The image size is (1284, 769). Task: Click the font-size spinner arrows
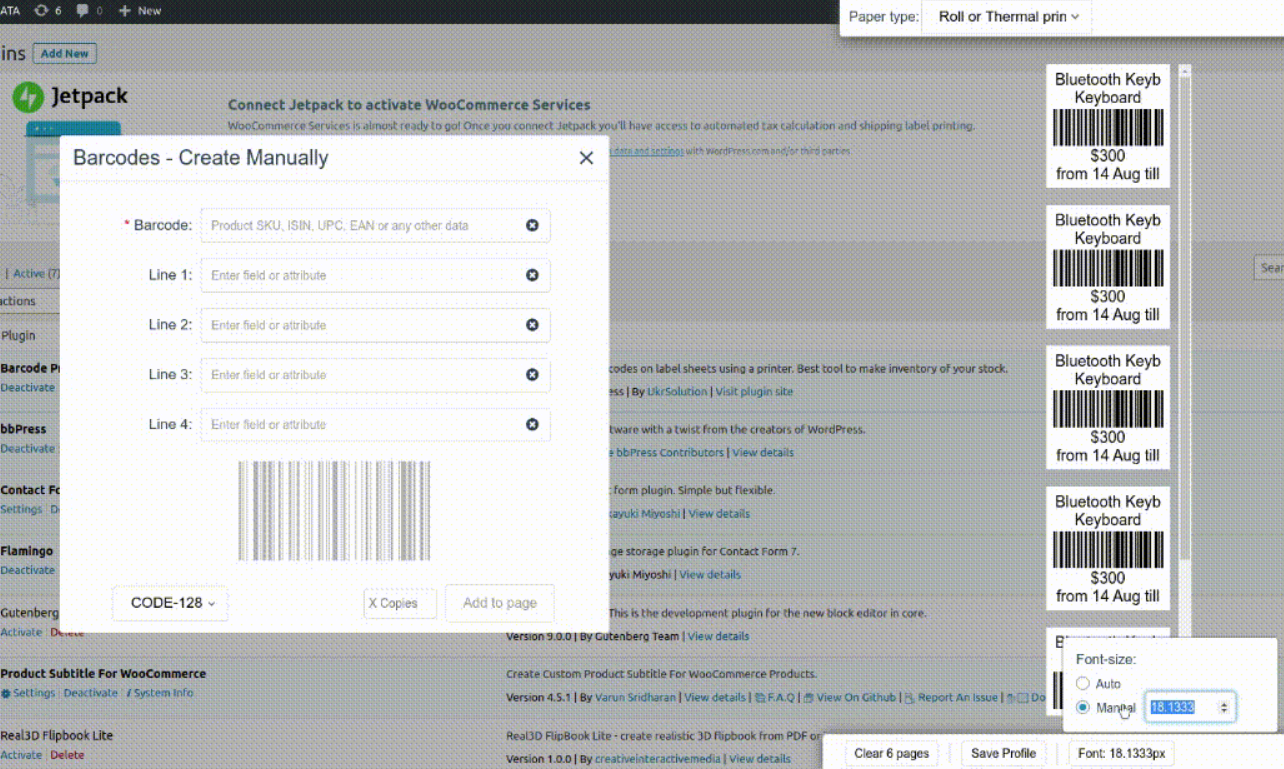pyautogui.click(x=1224, y=708)
